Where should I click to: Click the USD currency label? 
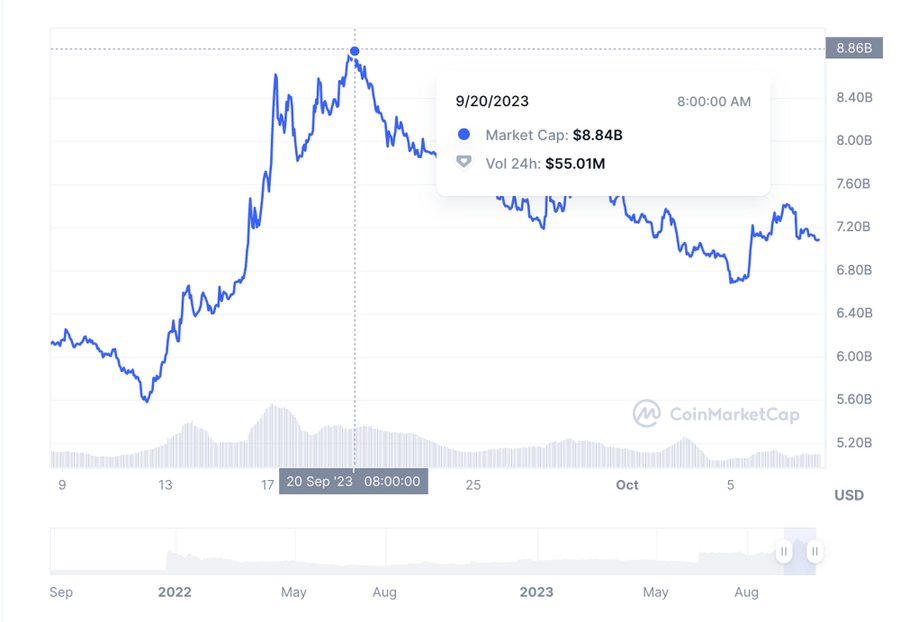[849, 495]
